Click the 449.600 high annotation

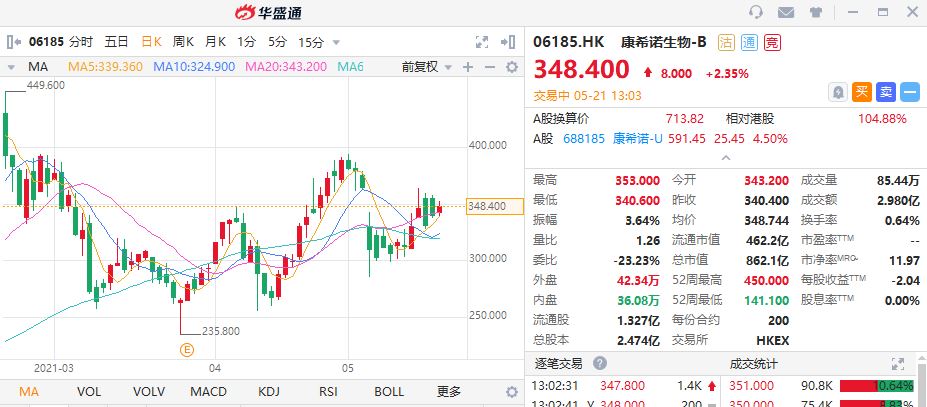[46, 85]
